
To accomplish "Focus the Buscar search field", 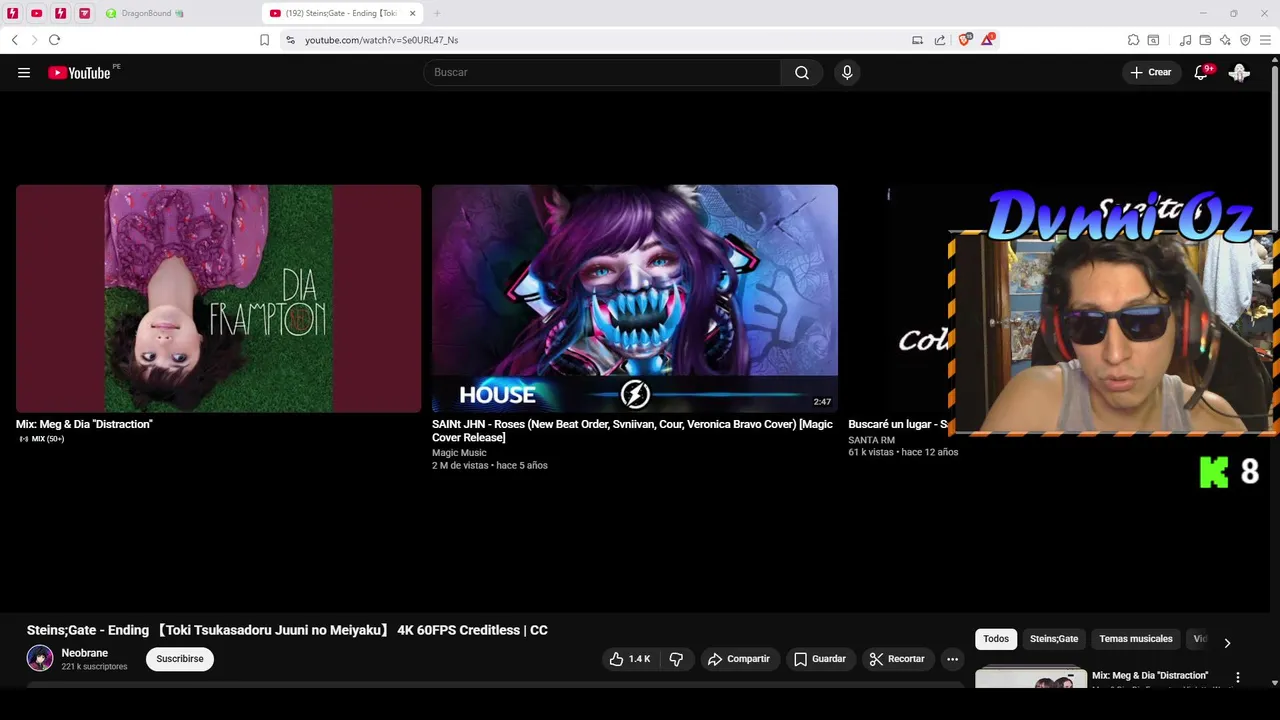I will (x=602, y=72).
